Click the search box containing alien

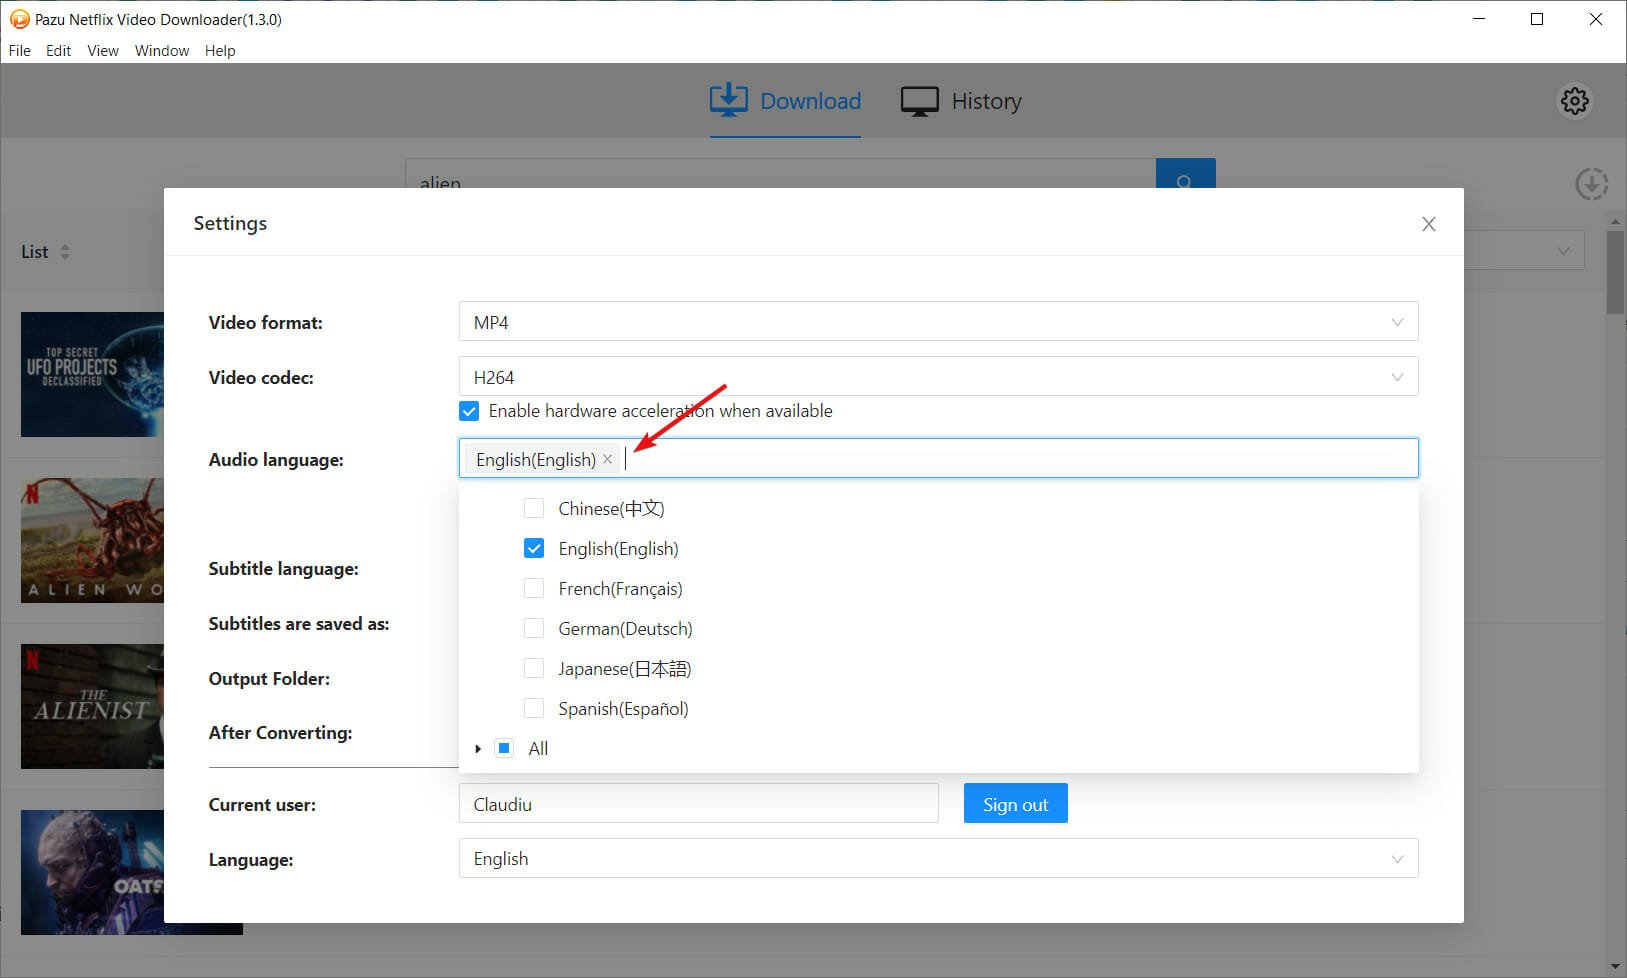click(780, 174)
